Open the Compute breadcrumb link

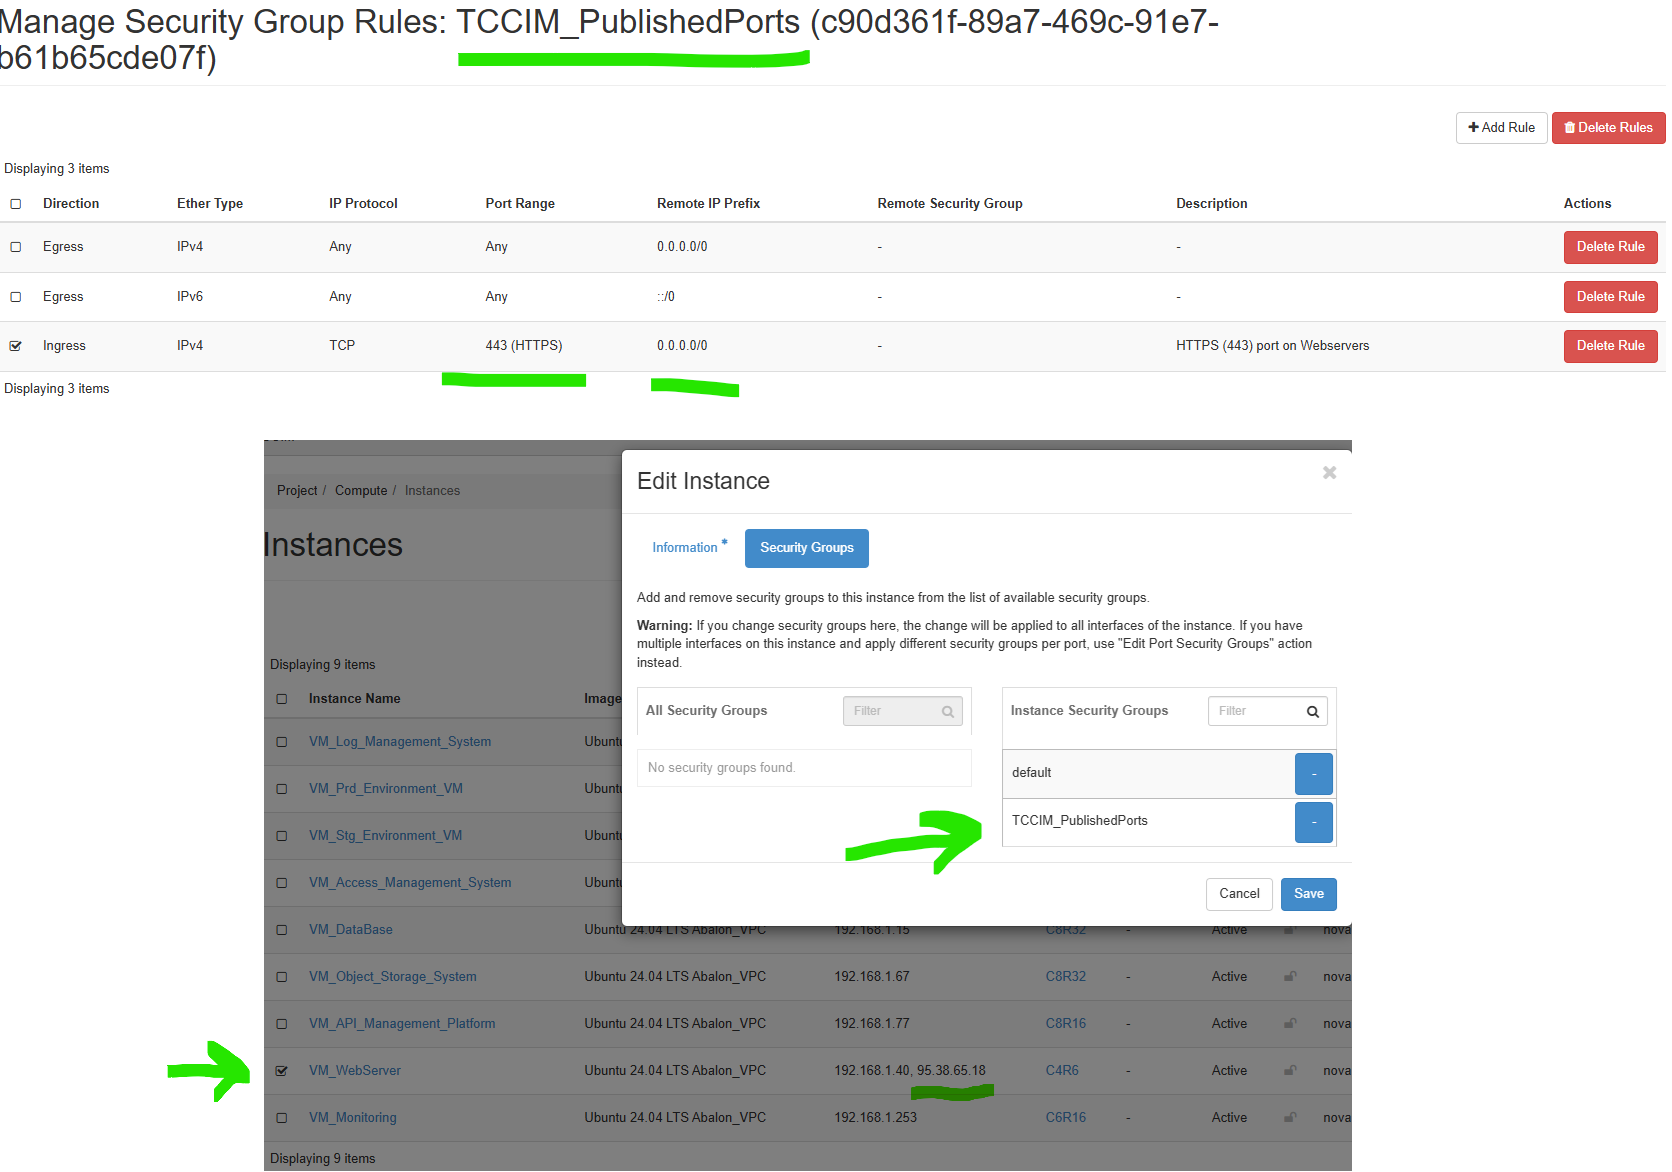coord(361,491)
